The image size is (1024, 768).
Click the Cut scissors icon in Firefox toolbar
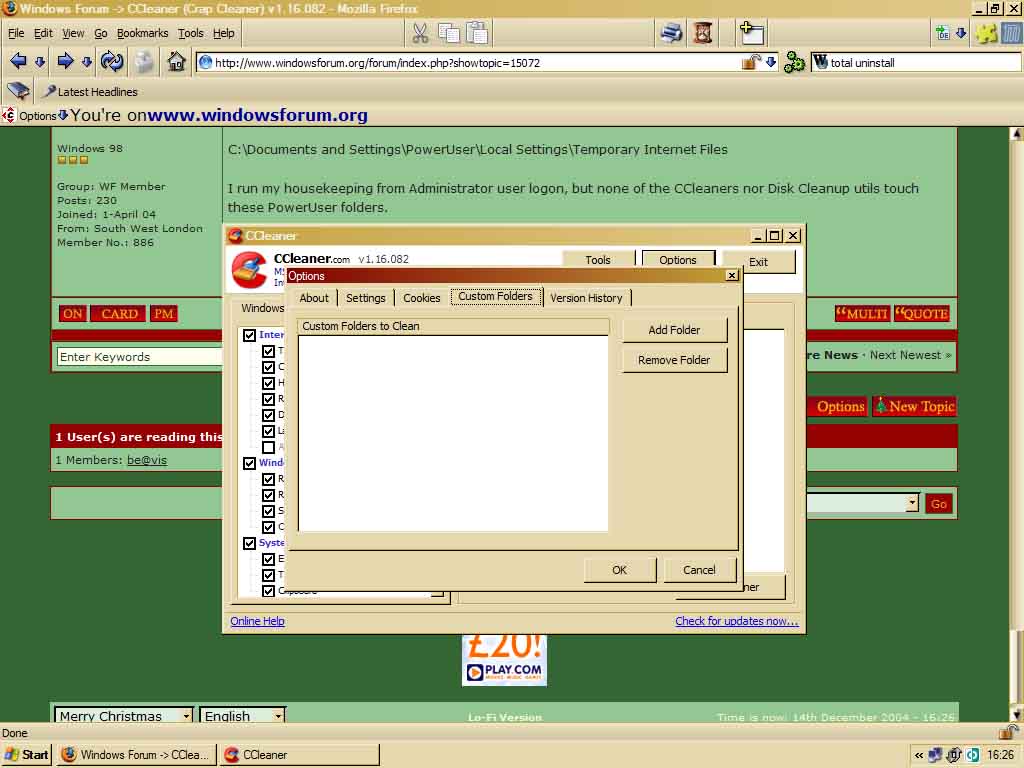point(420,33)
